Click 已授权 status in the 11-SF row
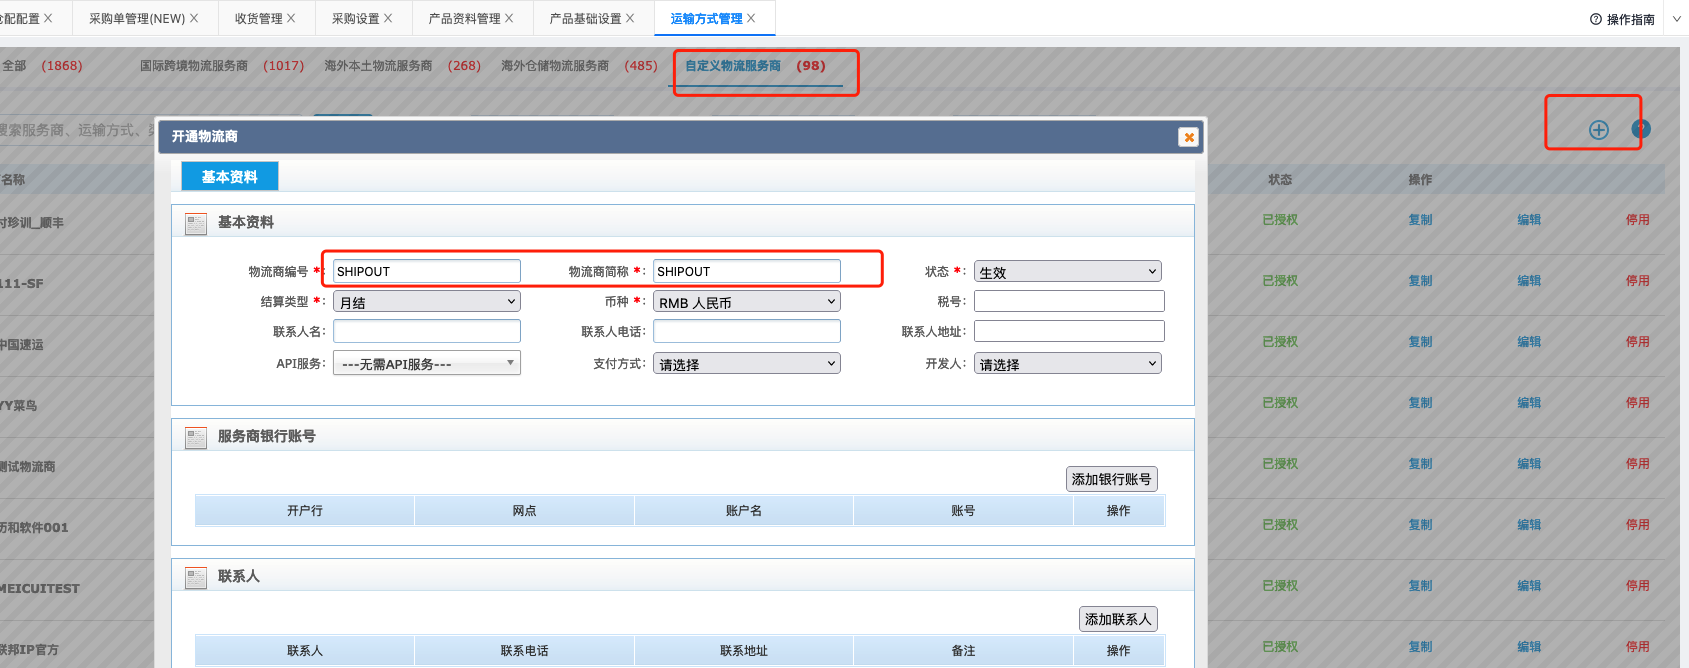 coord(1280,281)
